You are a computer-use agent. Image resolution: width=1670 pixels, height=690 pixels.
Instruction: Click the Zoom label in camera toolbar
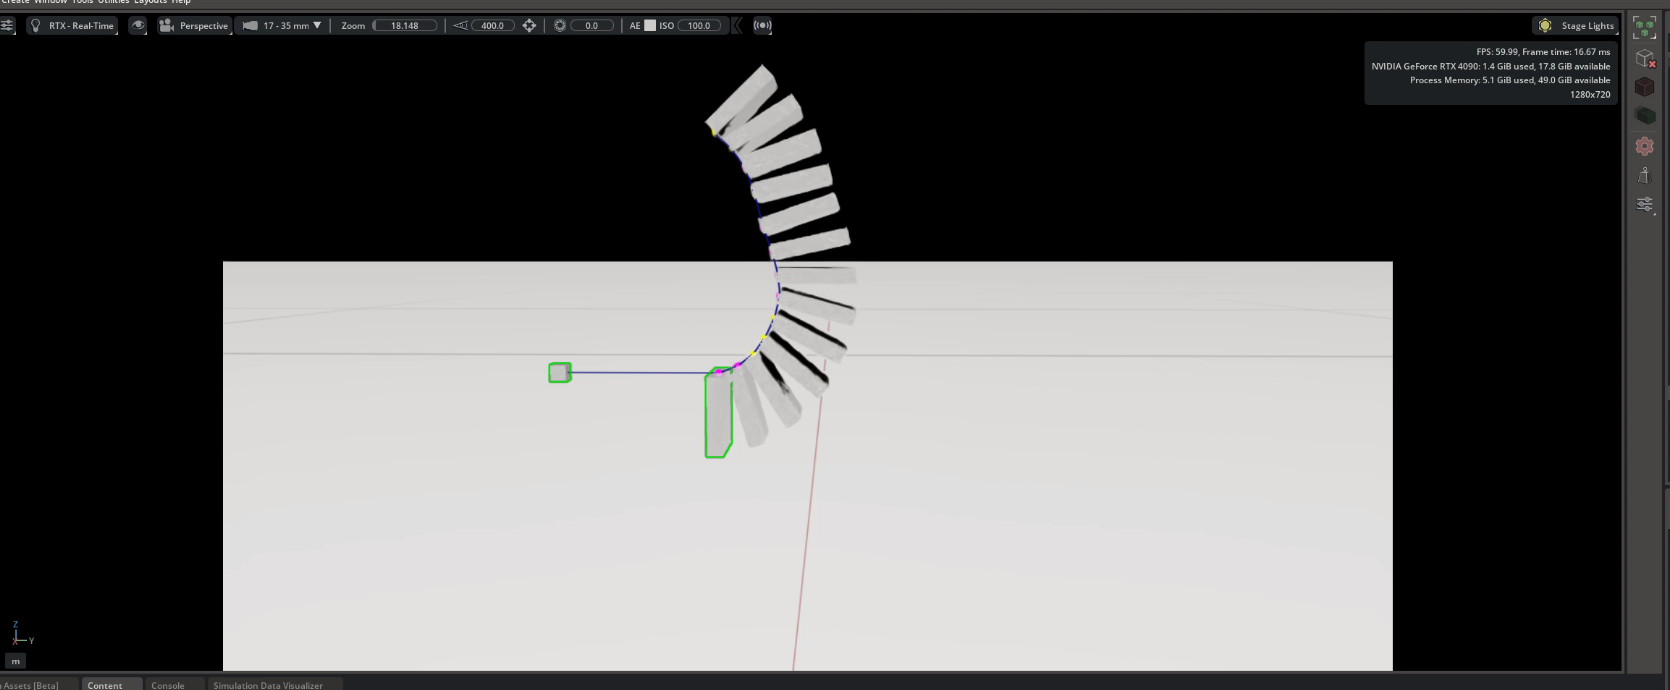click(353, 25)
